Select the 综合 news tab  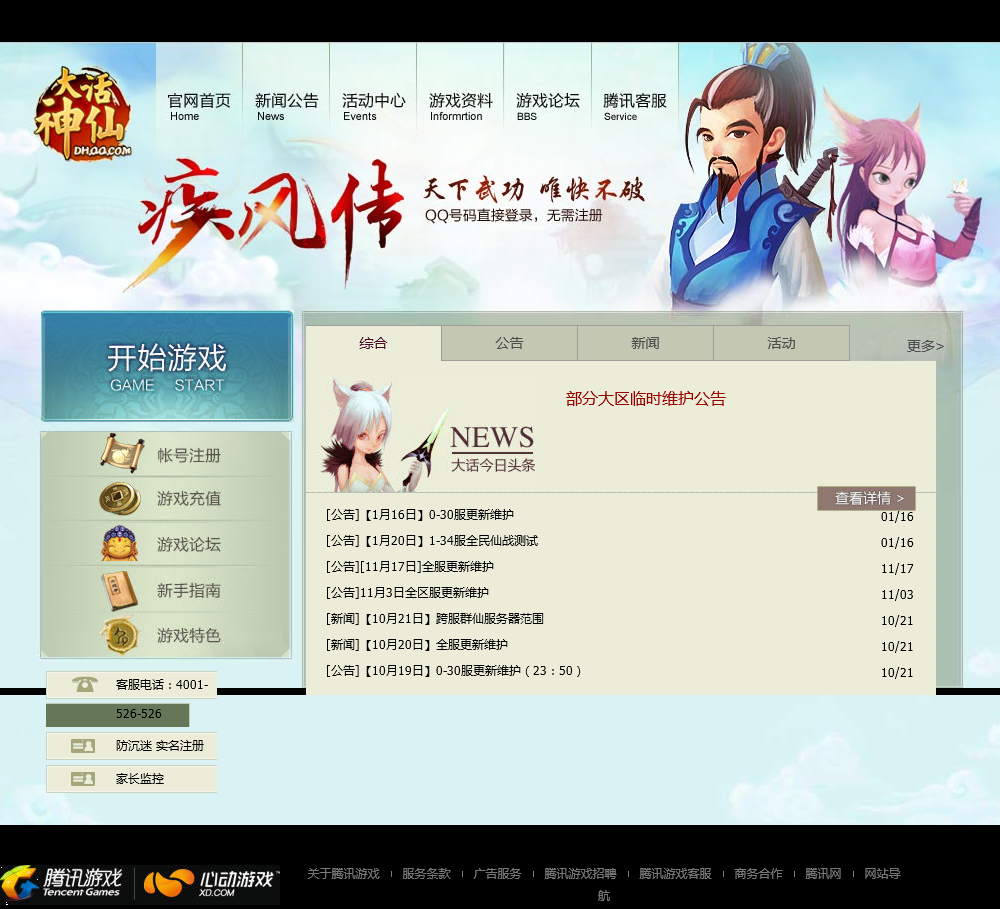[373, 343]
